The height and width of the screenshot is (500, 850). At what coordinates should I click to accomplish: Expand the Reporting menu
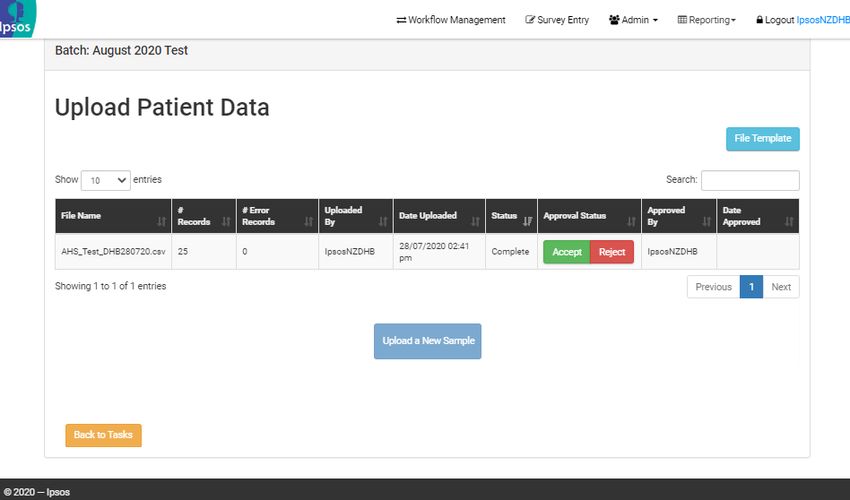coord(707,20)
